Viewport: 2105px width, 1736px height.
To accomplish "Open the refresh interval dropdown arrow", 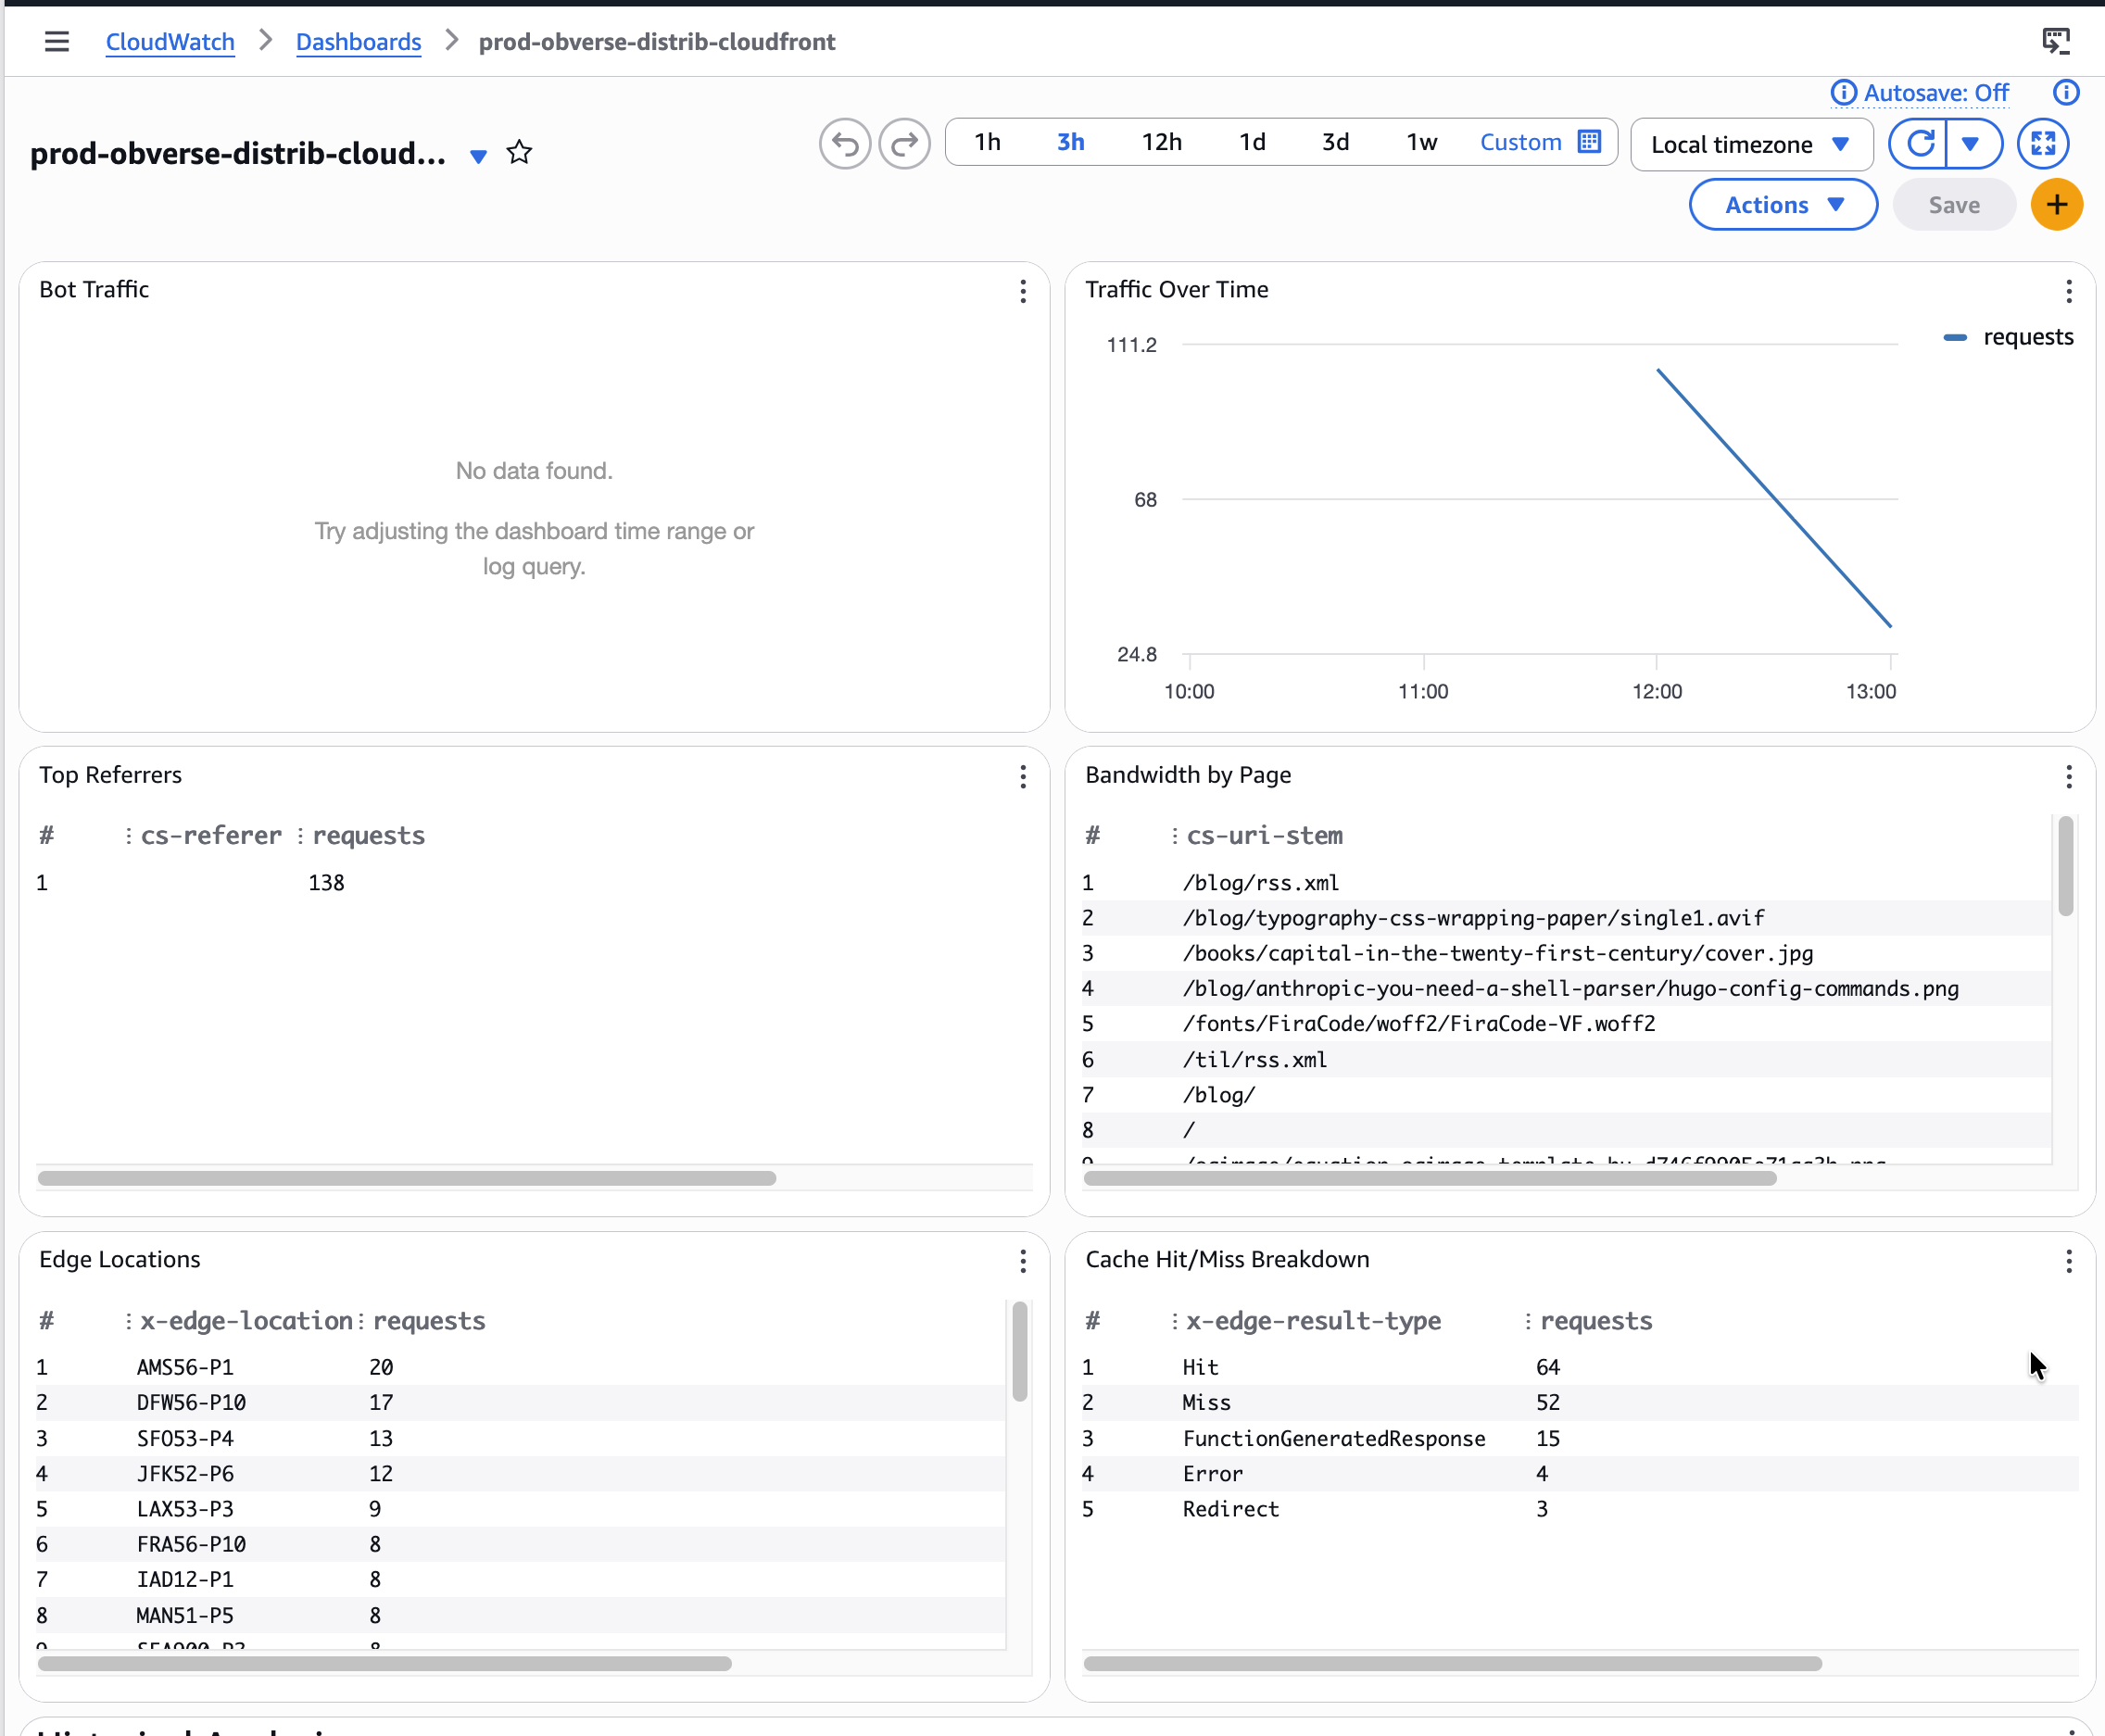I will click(1970, 144).
